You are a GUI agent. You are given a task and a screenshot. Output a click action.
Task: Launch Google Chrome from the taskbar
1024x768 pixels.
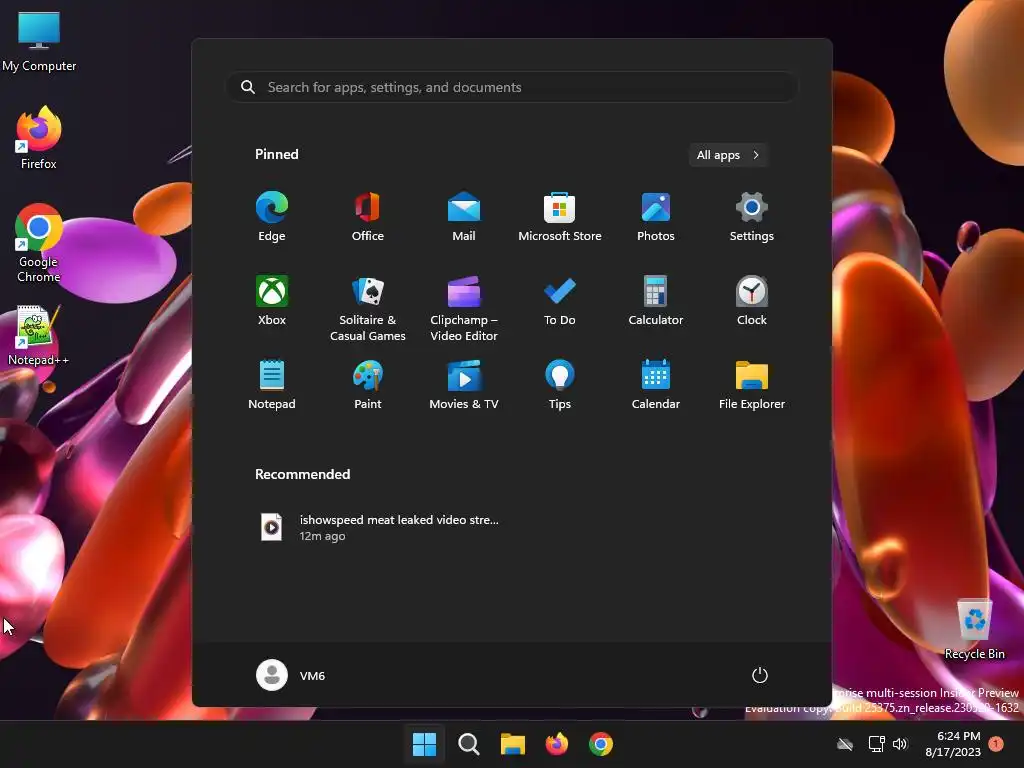[x=601, y=744]
